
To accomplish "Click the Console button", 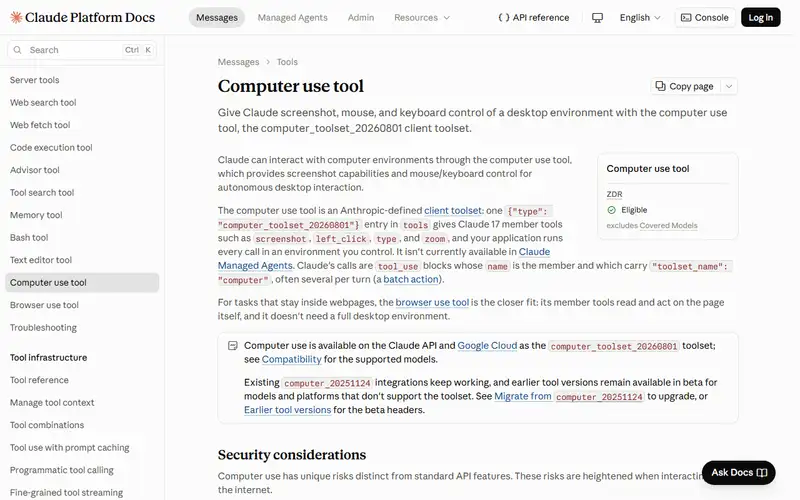I will click(x=705, y=17).
